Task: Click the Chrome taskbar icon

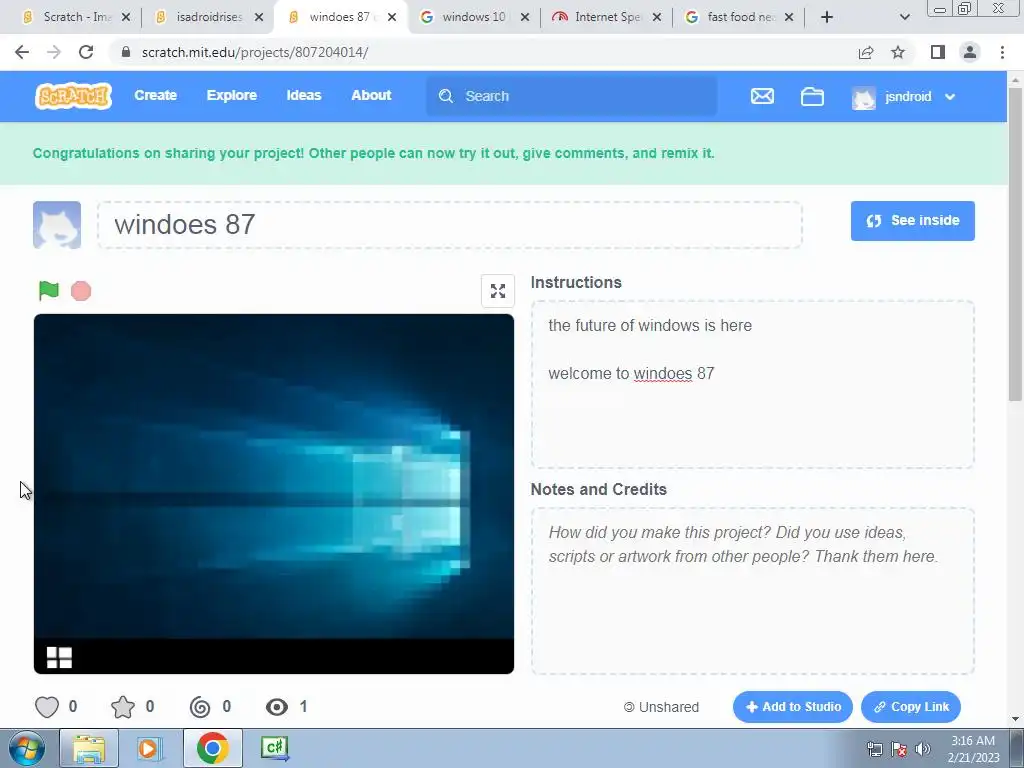Action: point(212,748)
